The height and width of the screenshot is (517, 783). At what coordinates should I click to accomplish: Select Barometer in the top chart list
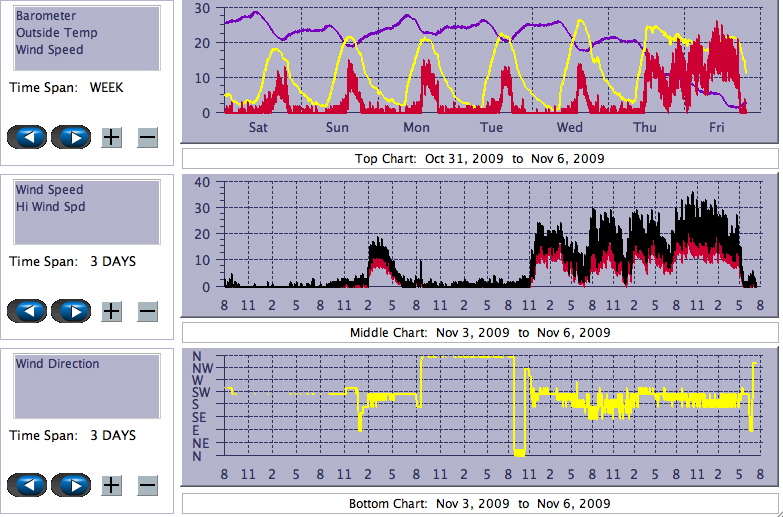44,16
